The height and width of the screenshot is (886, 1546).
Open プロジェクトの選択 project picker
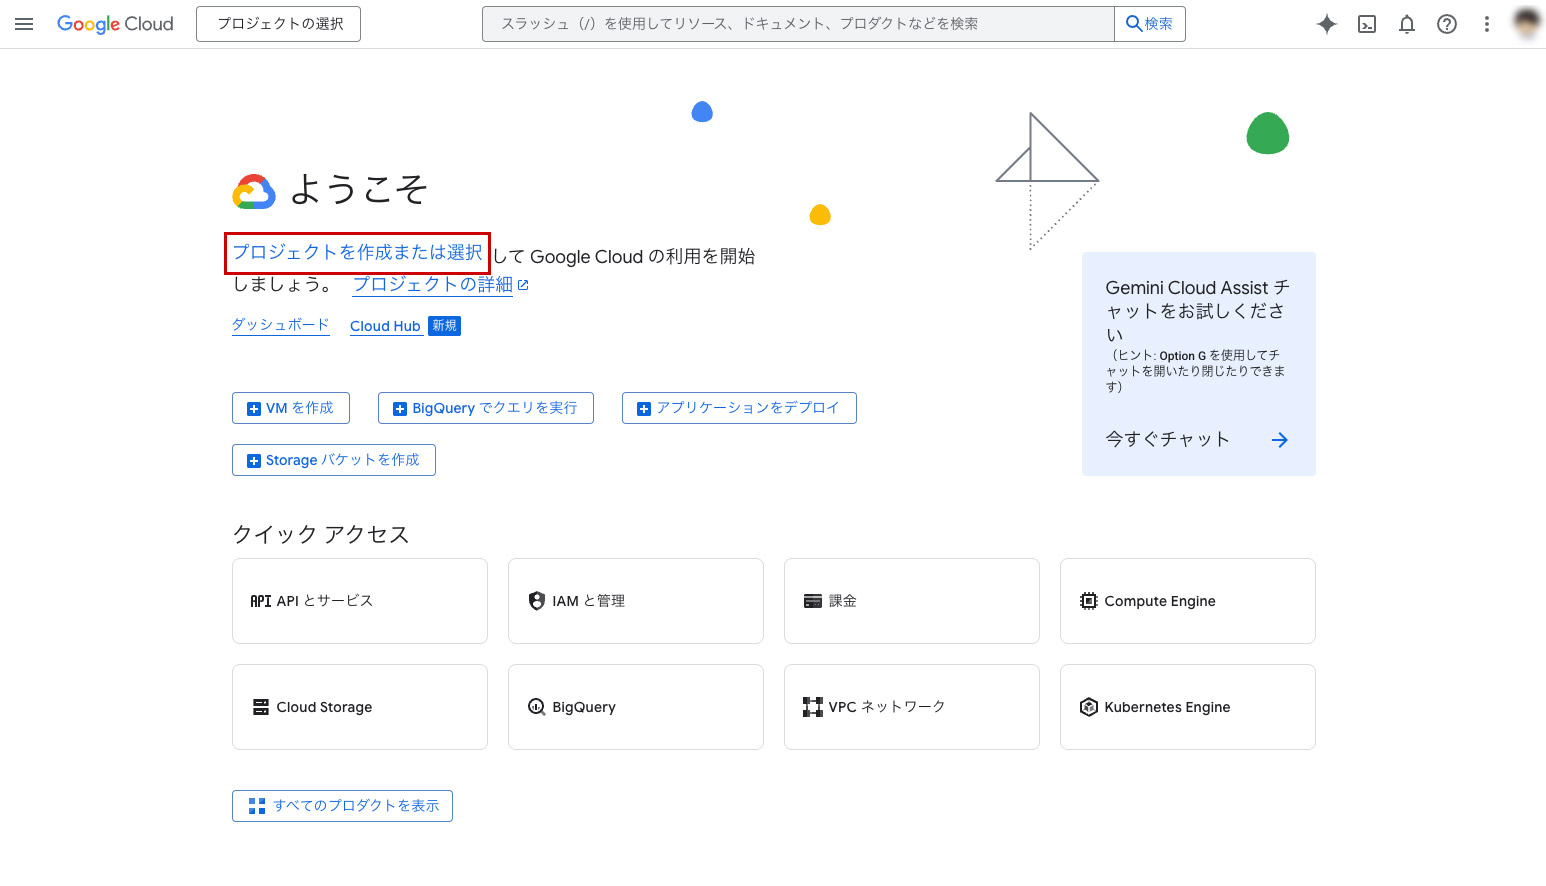coord(279,24)
